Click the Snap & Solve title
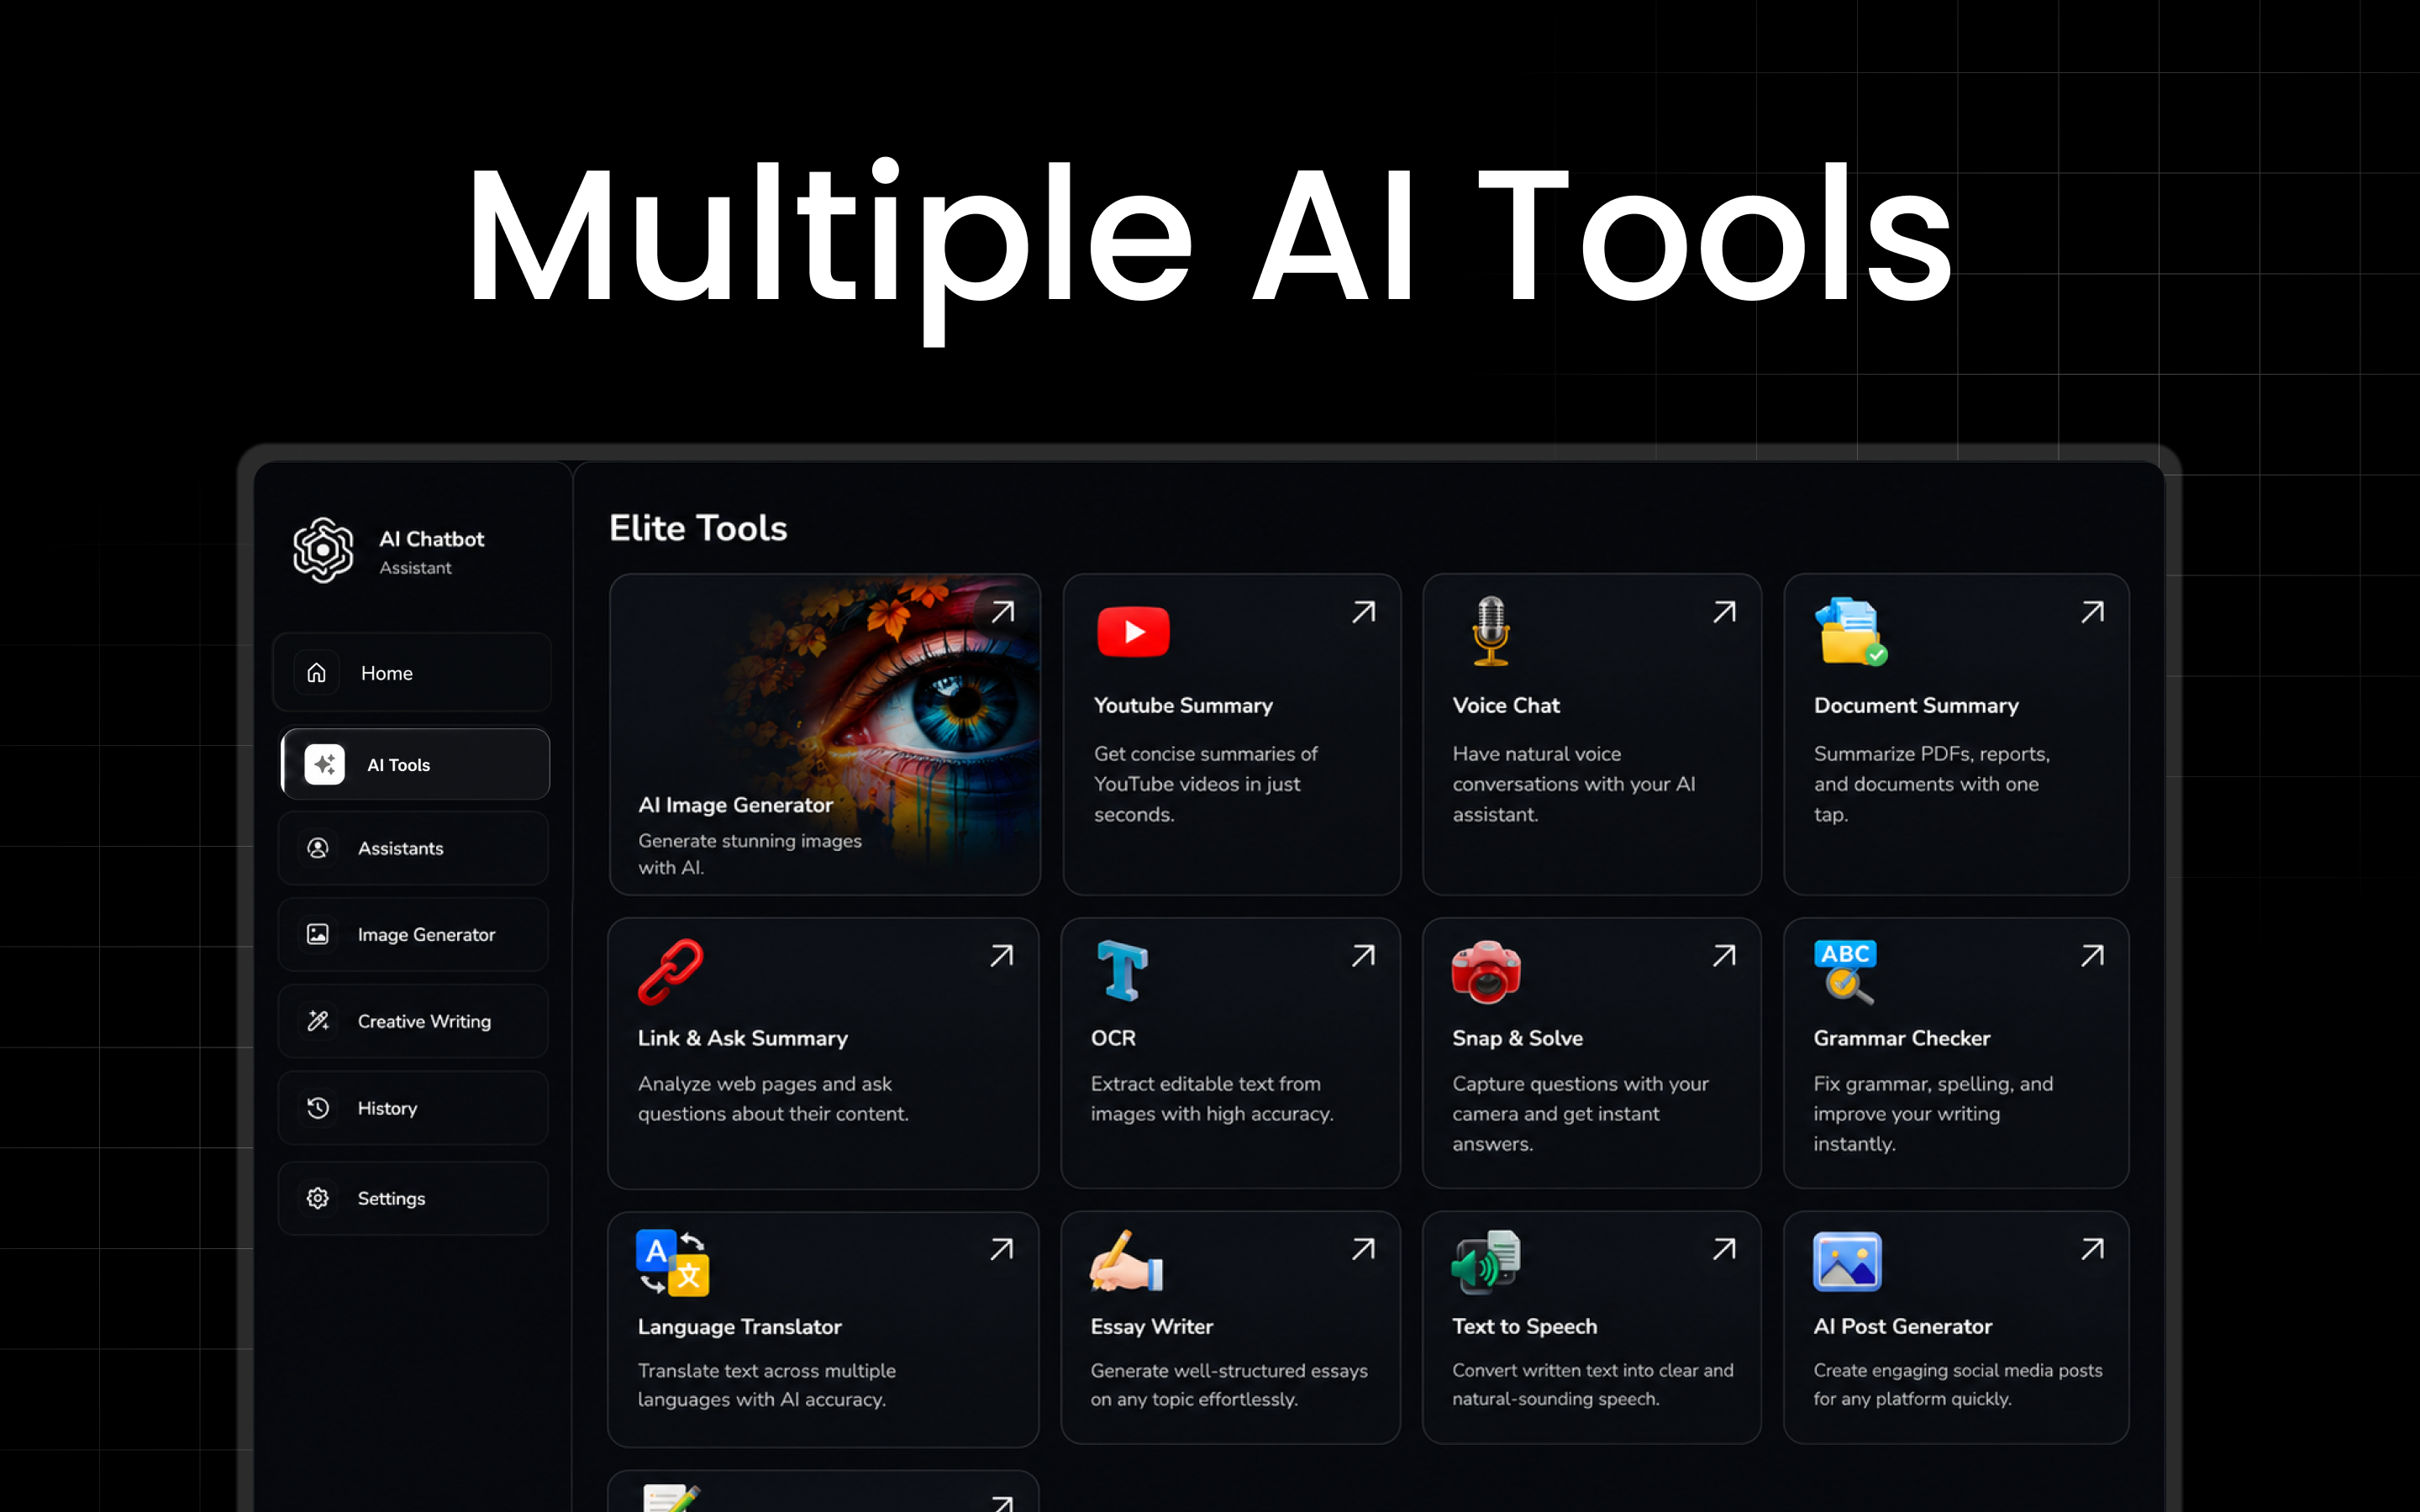This screenshot has width=2420, height=1512. [1517, 1038]
